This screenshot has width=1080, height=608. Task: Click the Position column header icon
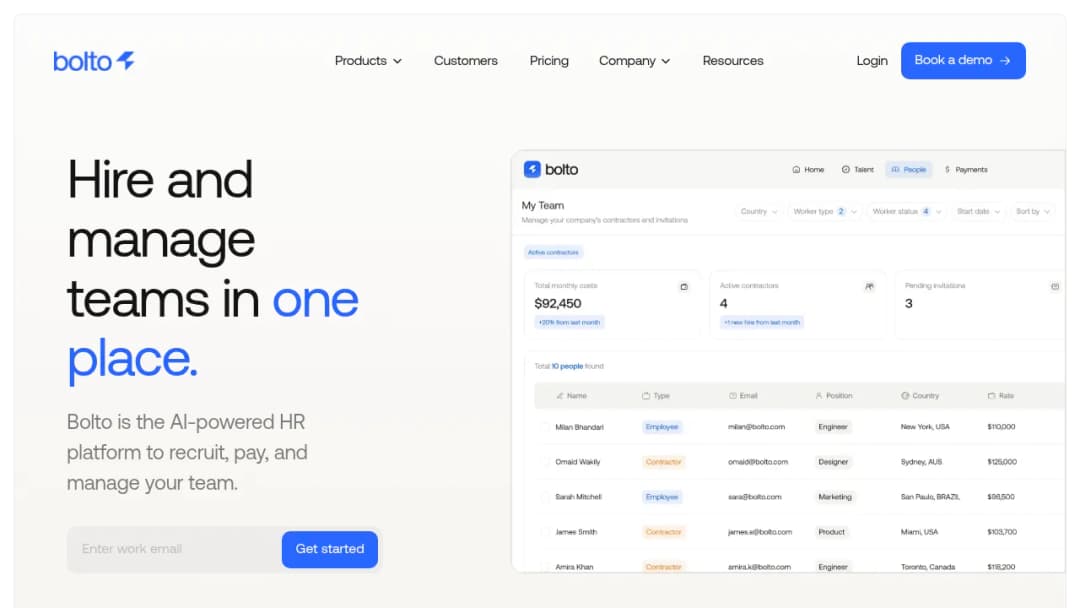pos(819,396)
